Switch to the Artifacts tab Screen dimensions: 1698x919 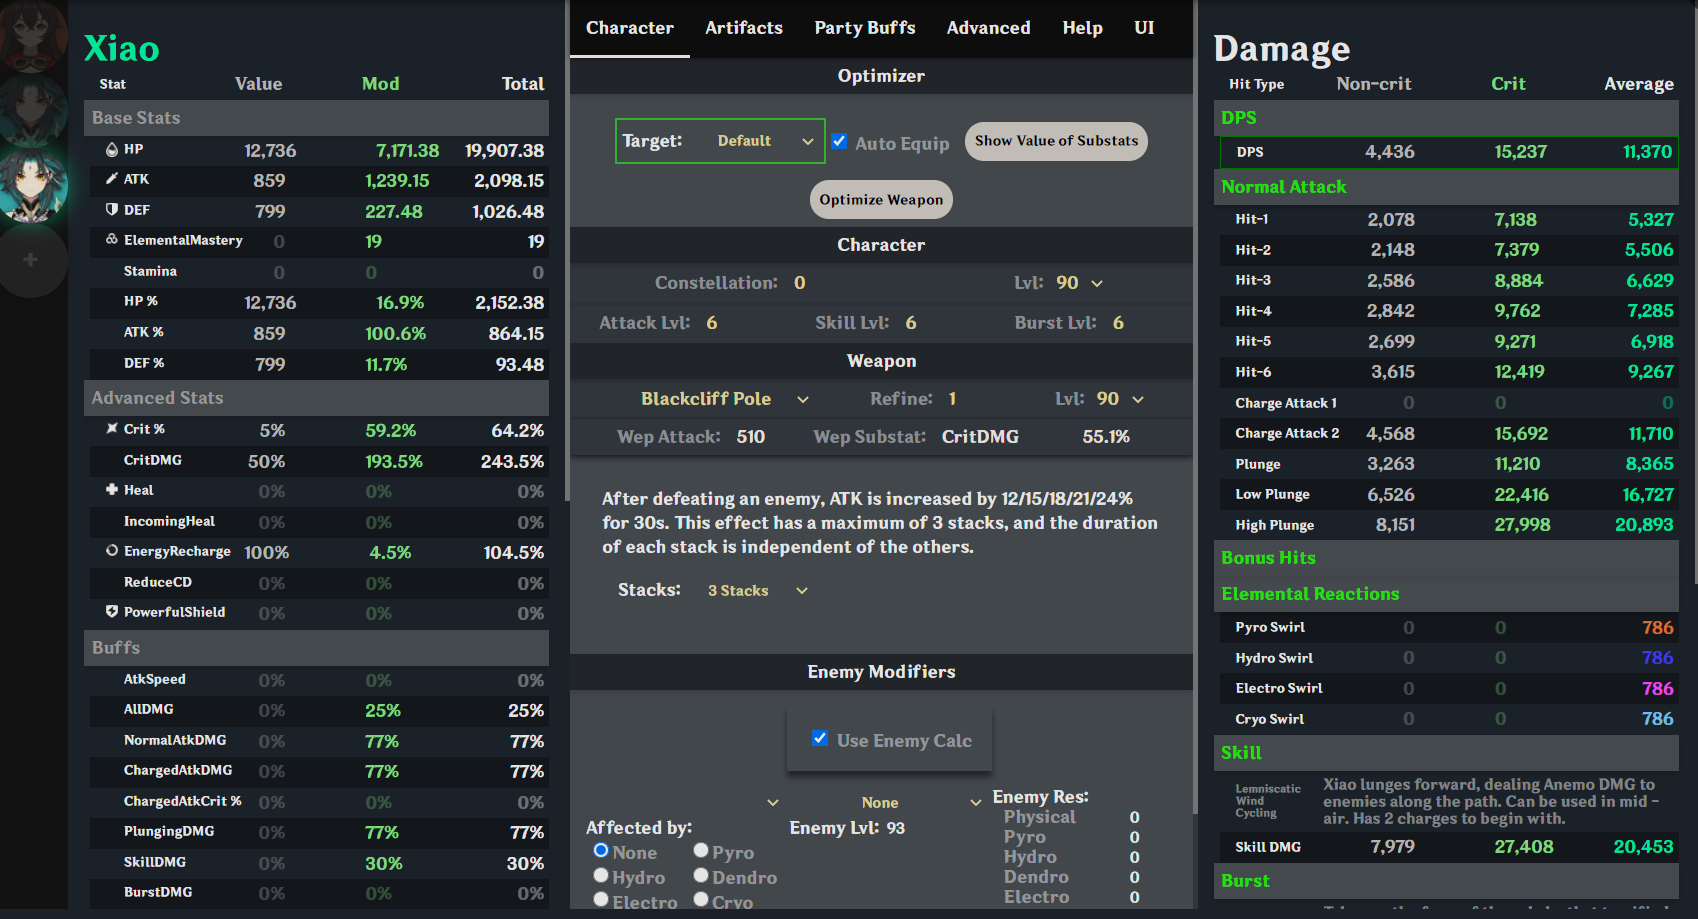pyautogui.click(x=743, y=28)
